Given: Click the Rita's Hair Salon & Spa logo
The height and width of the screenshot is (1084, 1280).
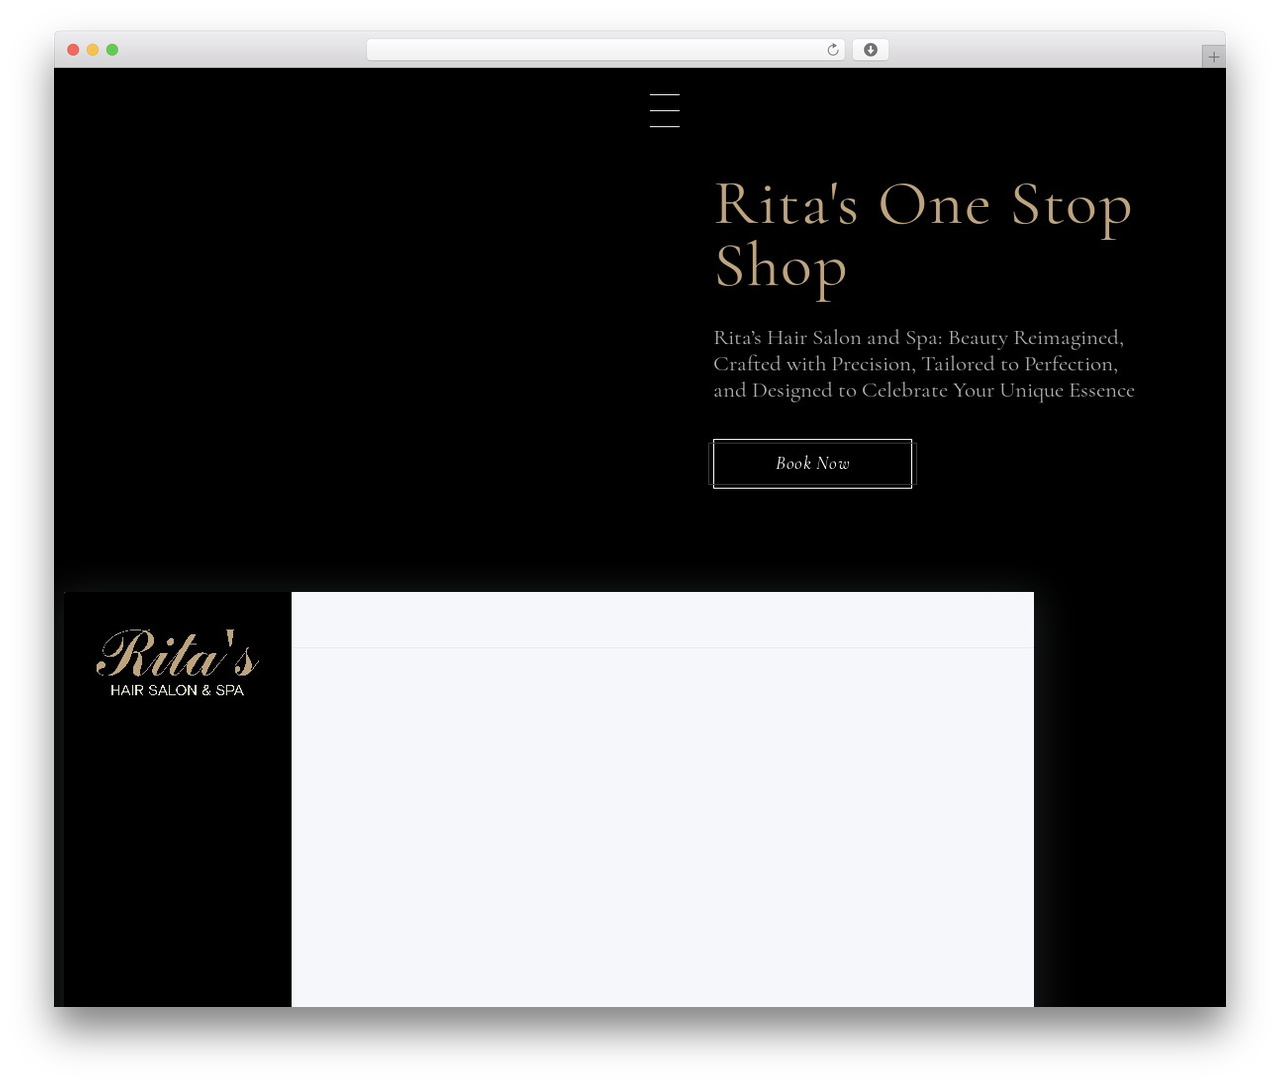Looking at the screenshot, I should tap(177, 663).
